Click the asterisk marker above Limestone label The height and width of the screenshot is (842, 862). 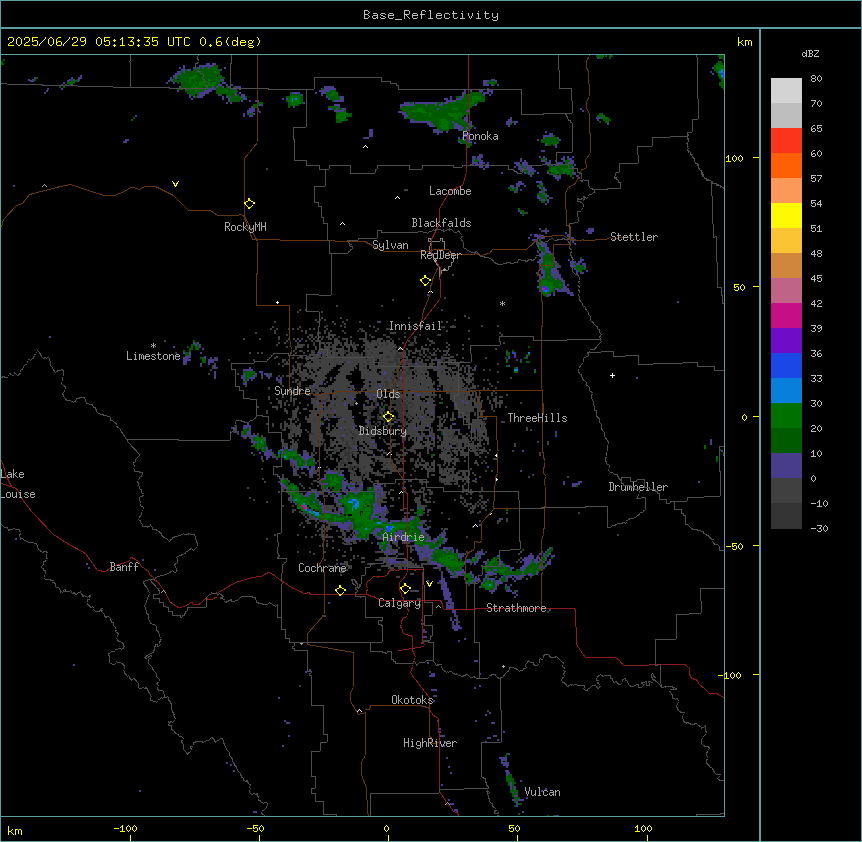coord(153,346)
